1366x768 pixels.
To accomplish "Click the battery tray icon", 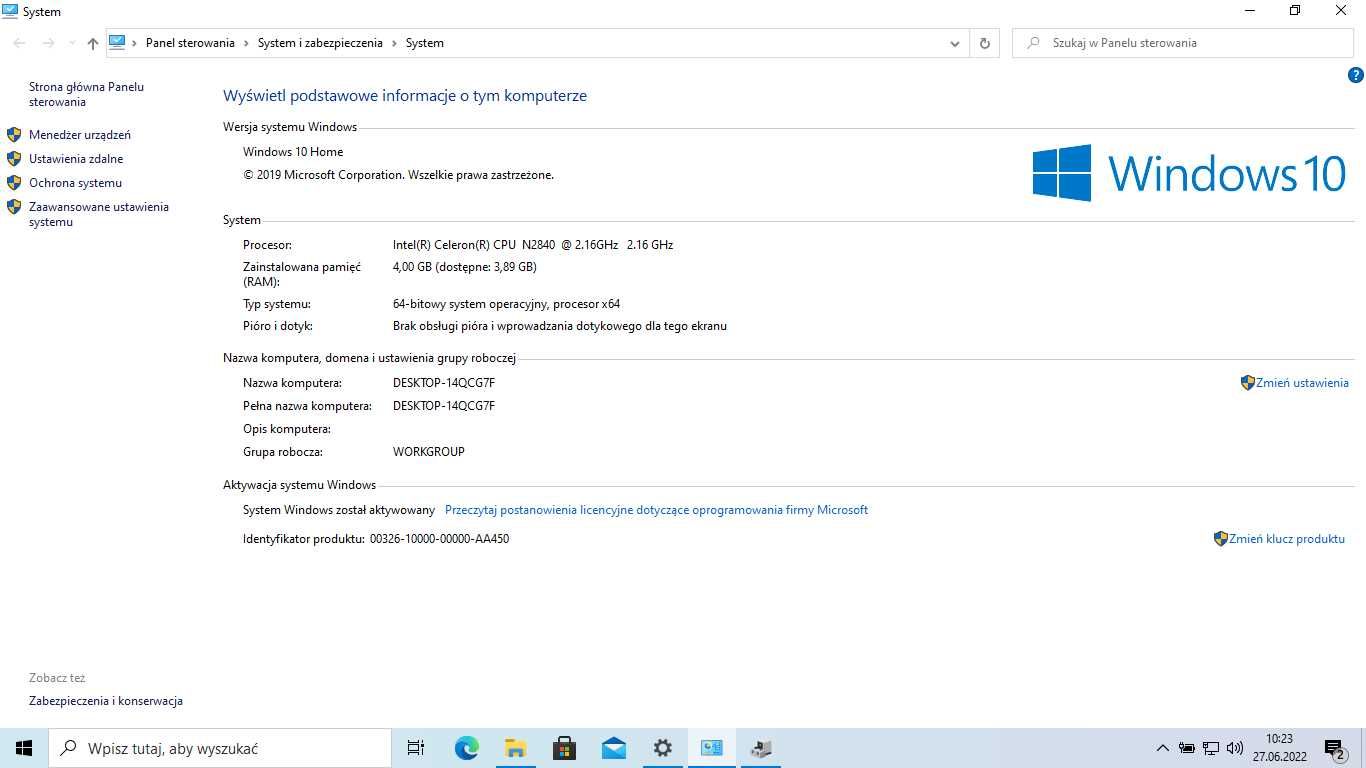I will pos(1187,748).
